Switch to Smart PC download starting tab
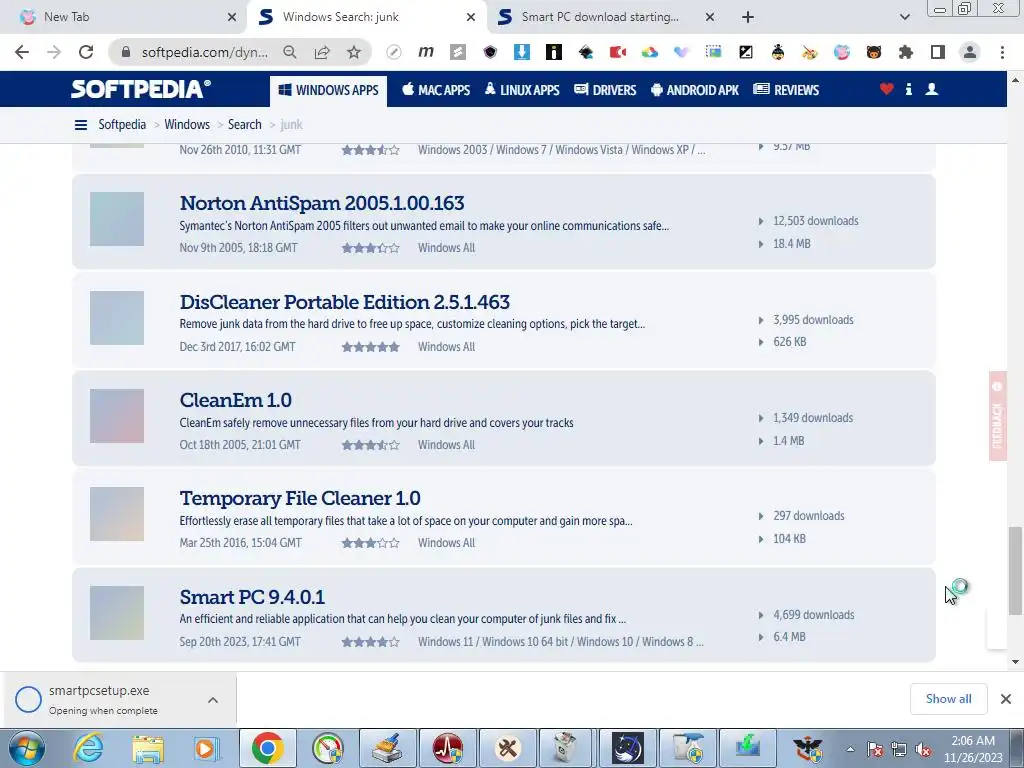1024x768 pixels. (x=605, y=17)
